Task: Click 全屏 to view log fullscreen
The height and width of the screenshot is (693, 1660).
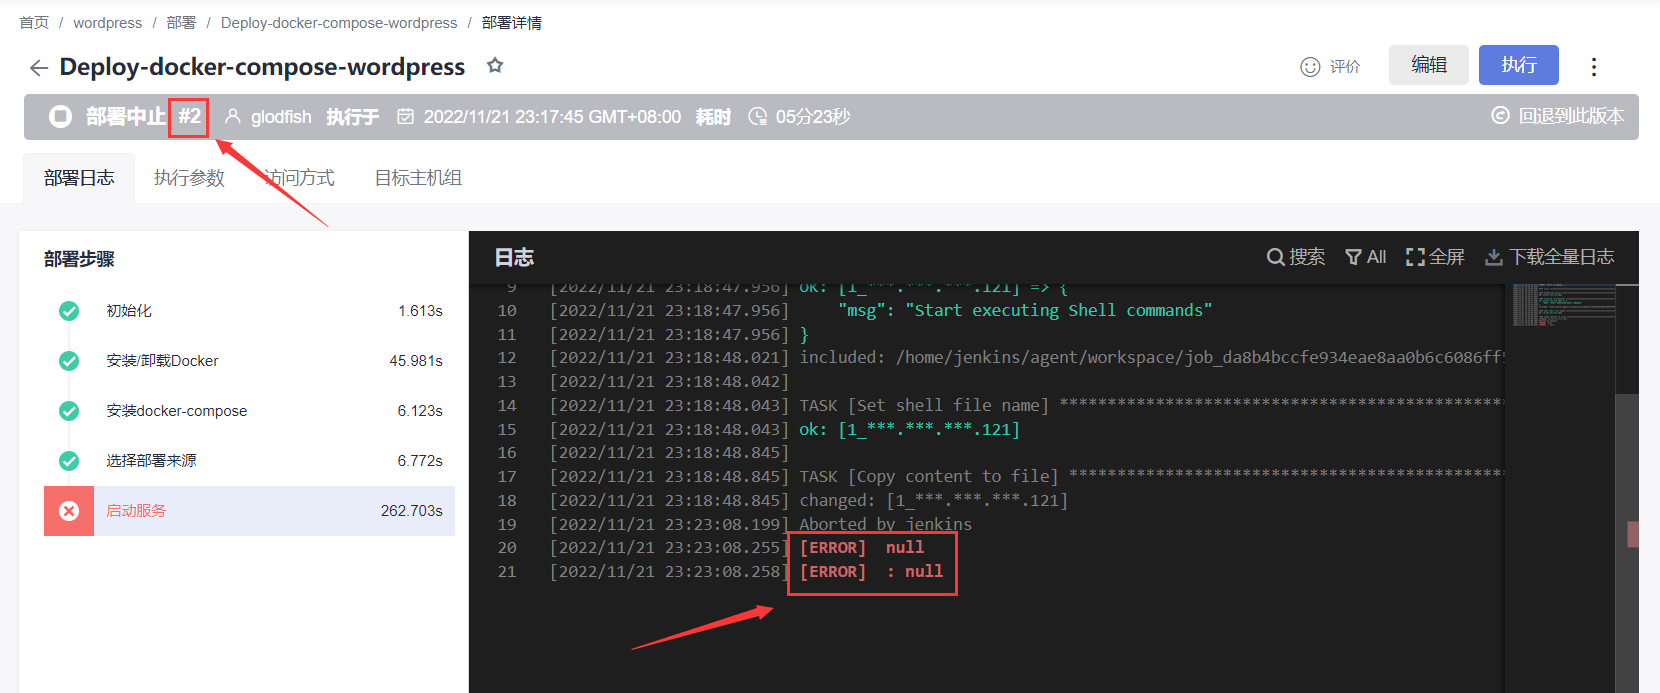Action: [1446, 257]
